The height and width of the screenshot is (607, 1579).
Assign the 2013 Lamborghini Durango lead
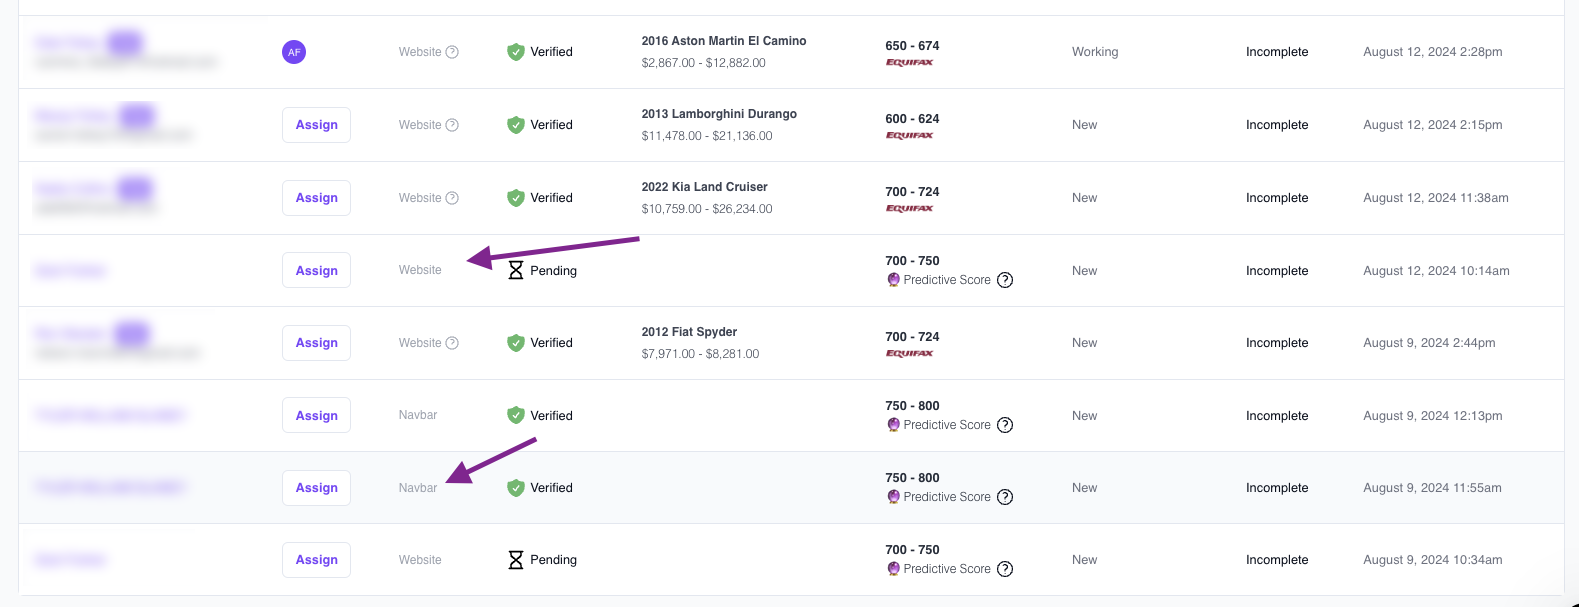(316, 125)
